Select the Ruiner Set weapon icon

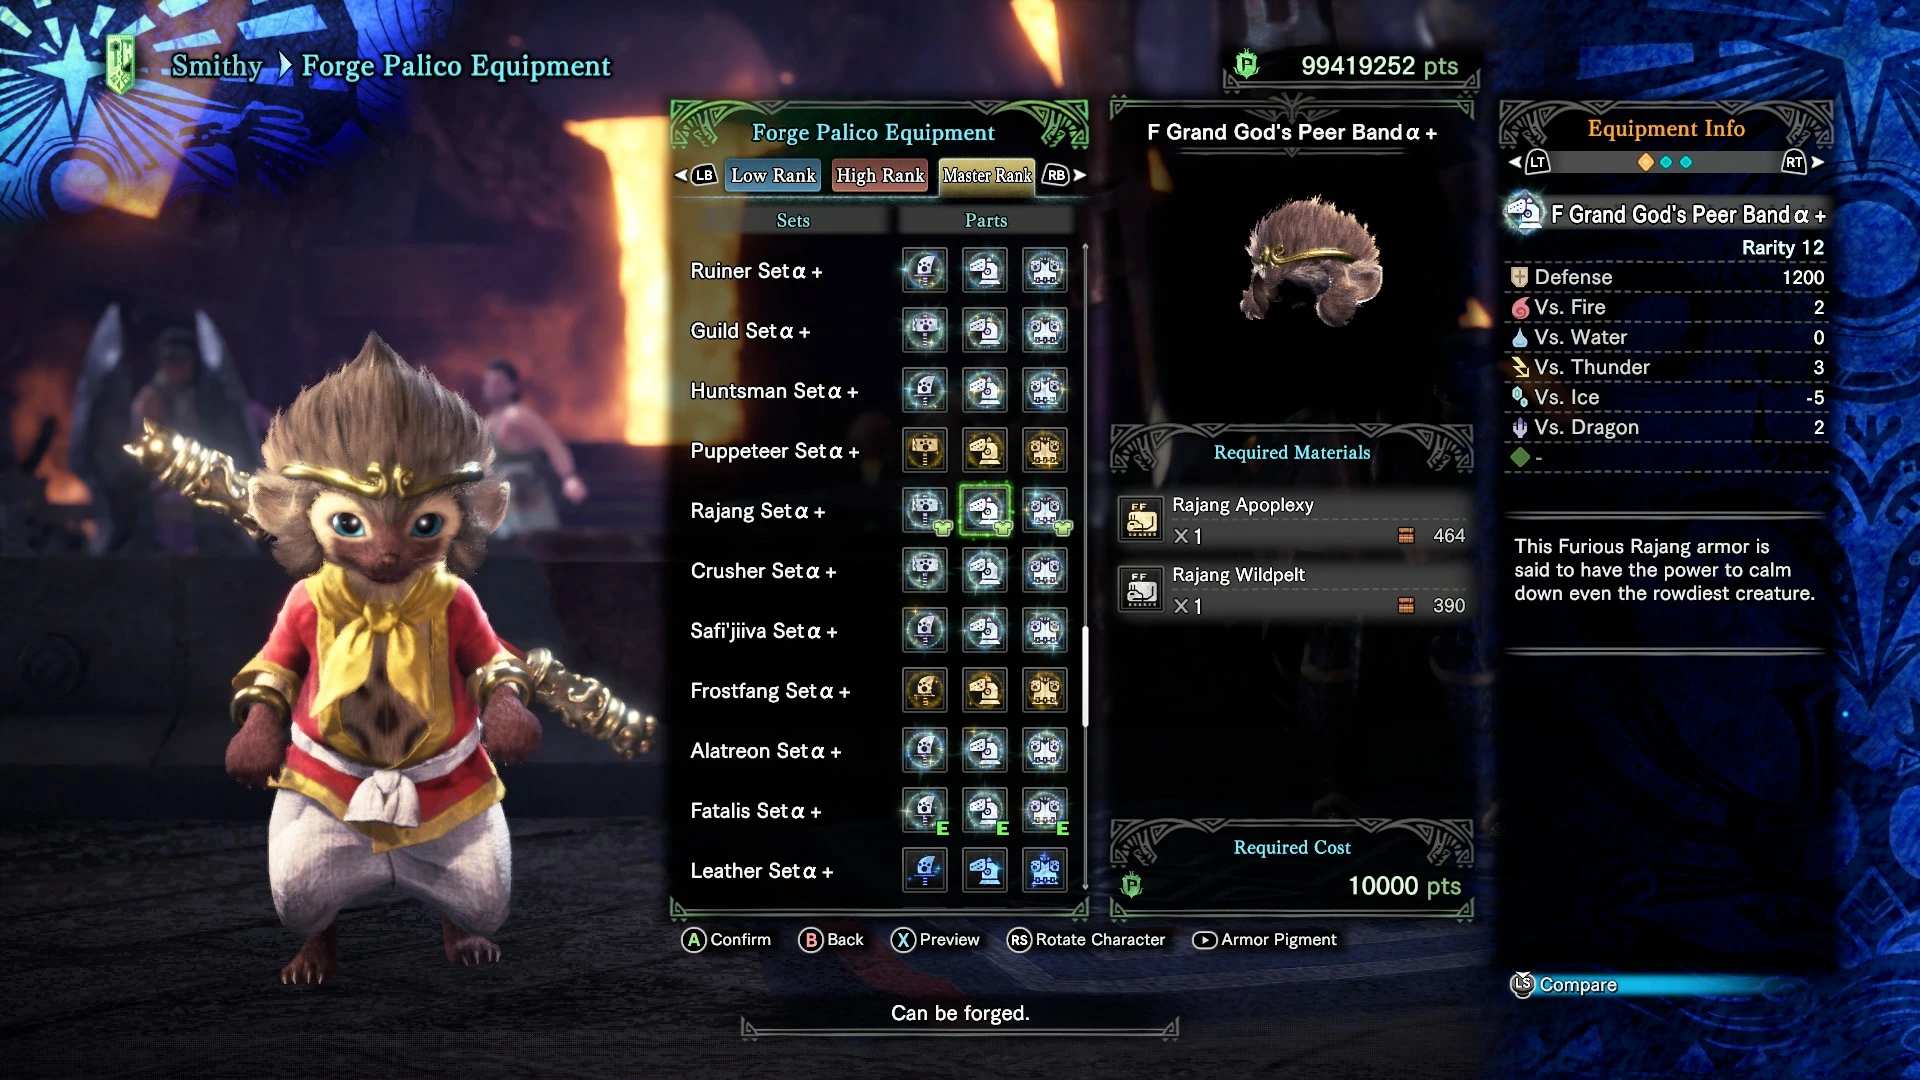(925, 271)
